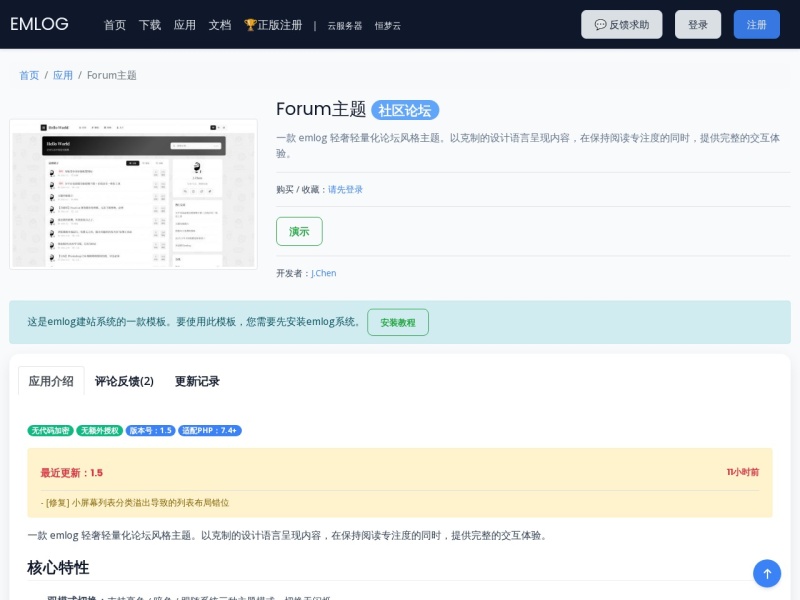
Task: Click the 无额外授权 badge
Action: pyautogui.click(x=99, y=431)
